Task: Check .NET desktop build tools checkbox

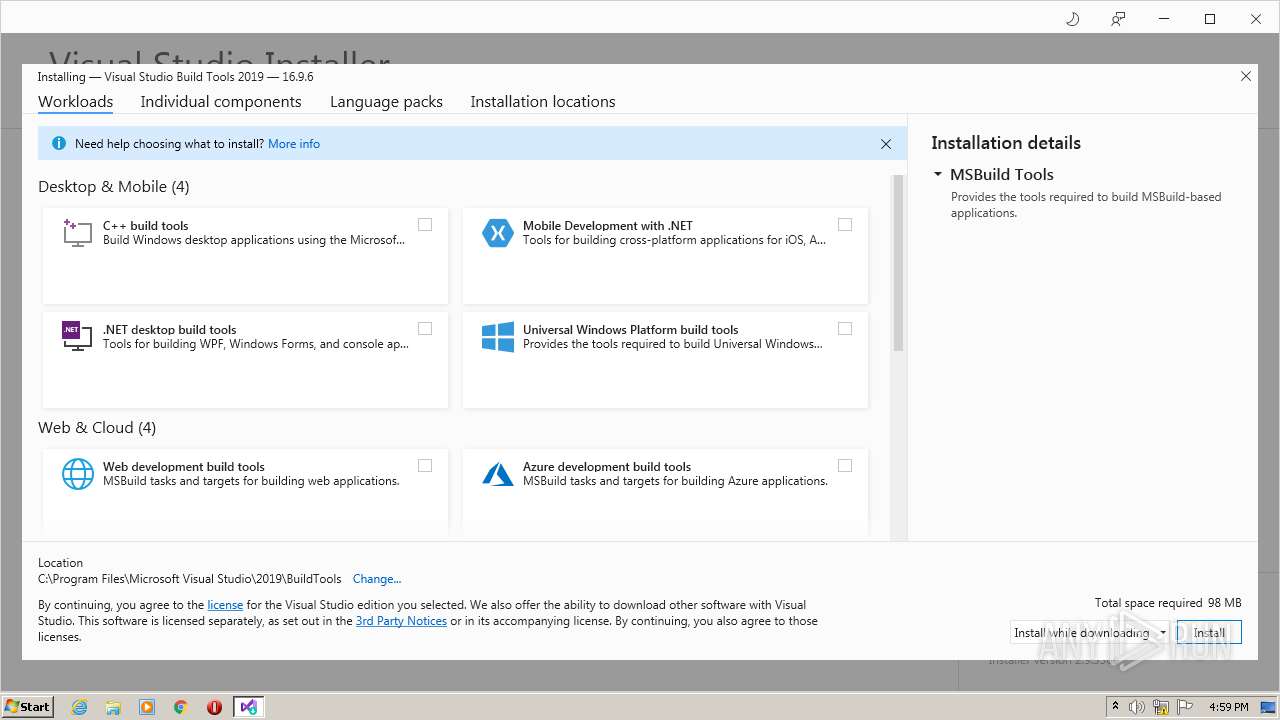Action: pyautogui.click(x=425, y=328)
